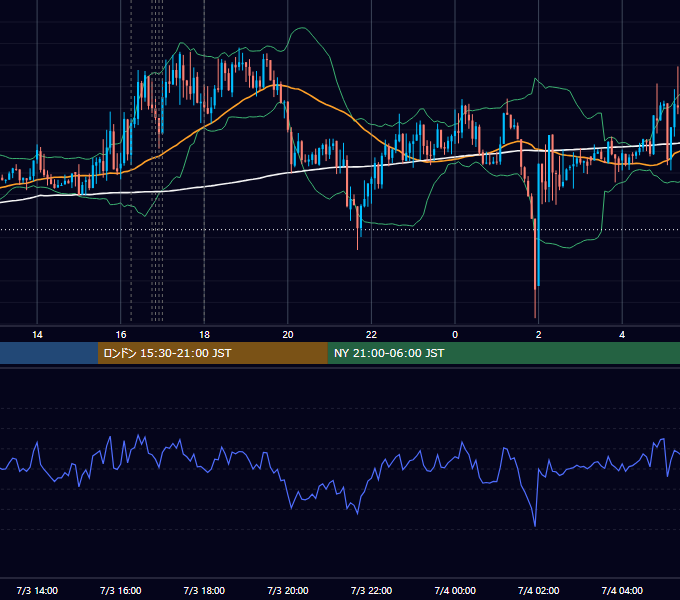This screenshot has height=600, width=680.
Task: Click the 7/4 04:00 label on indicator axis
Action: pos(622,590)
